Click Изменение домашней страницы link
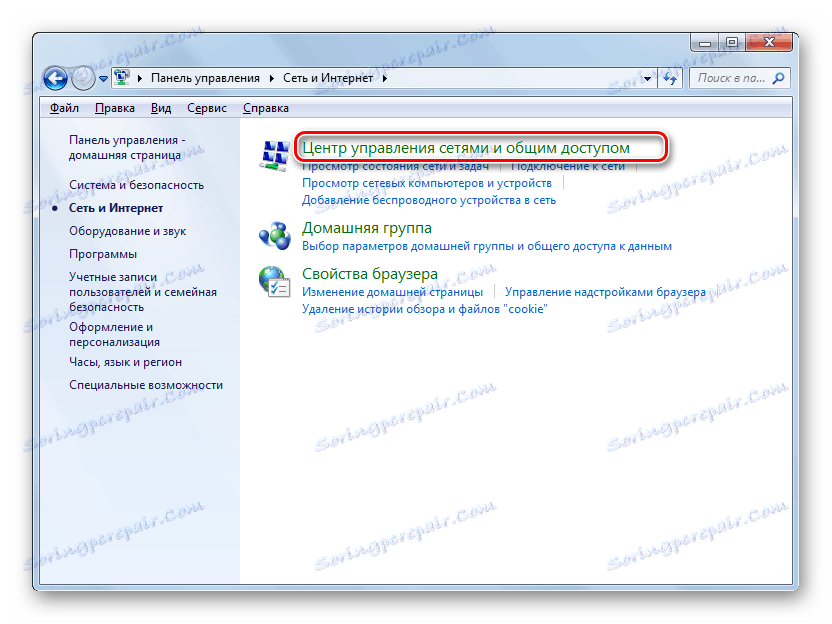 tap(392, 292)
